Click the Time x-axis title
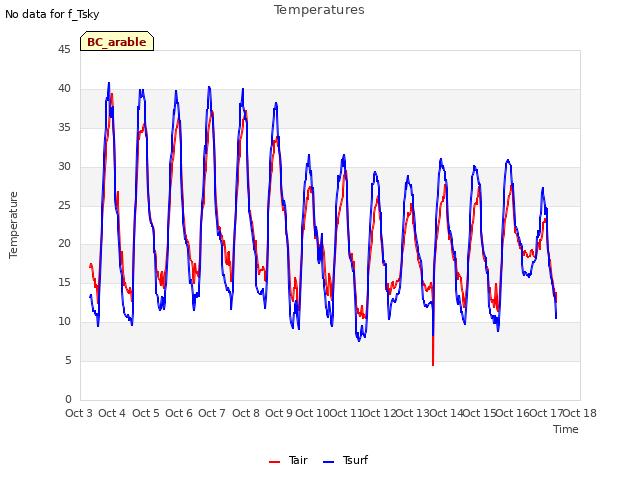640x480 pixels. pos(565,429)
